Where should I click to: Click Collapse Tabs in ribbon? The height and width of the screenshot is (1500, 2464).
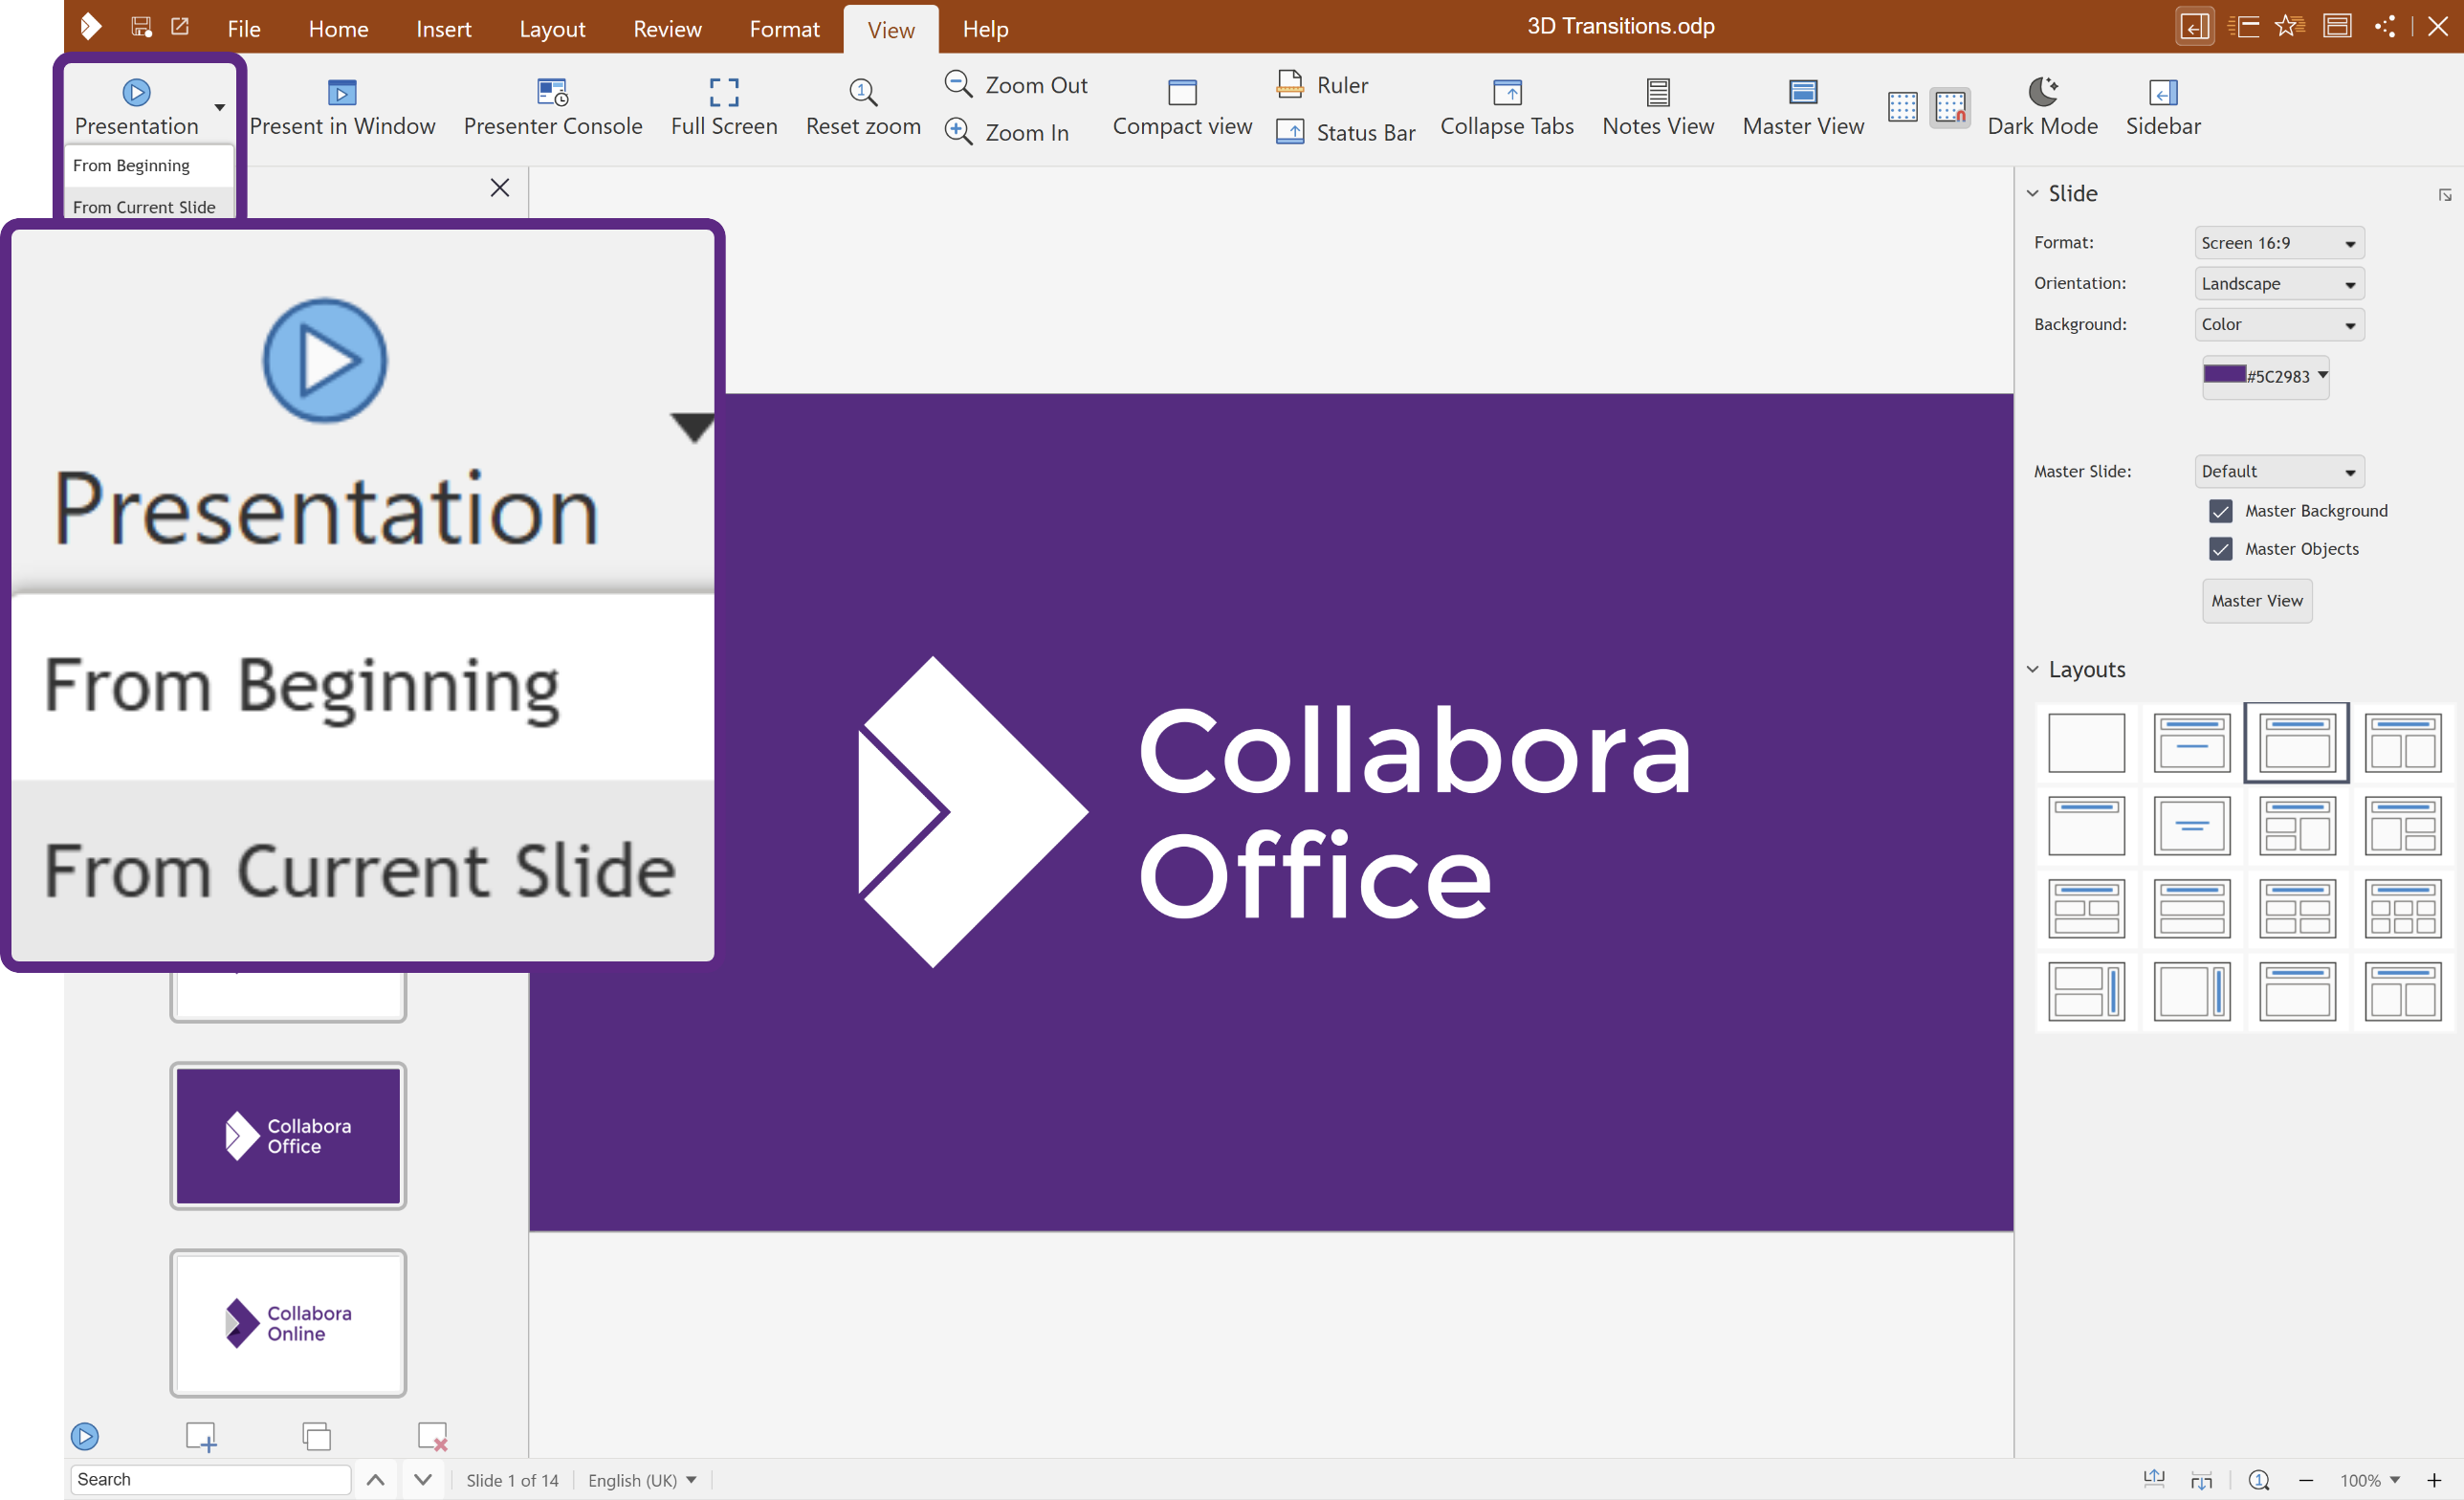tap(1507, 106)
